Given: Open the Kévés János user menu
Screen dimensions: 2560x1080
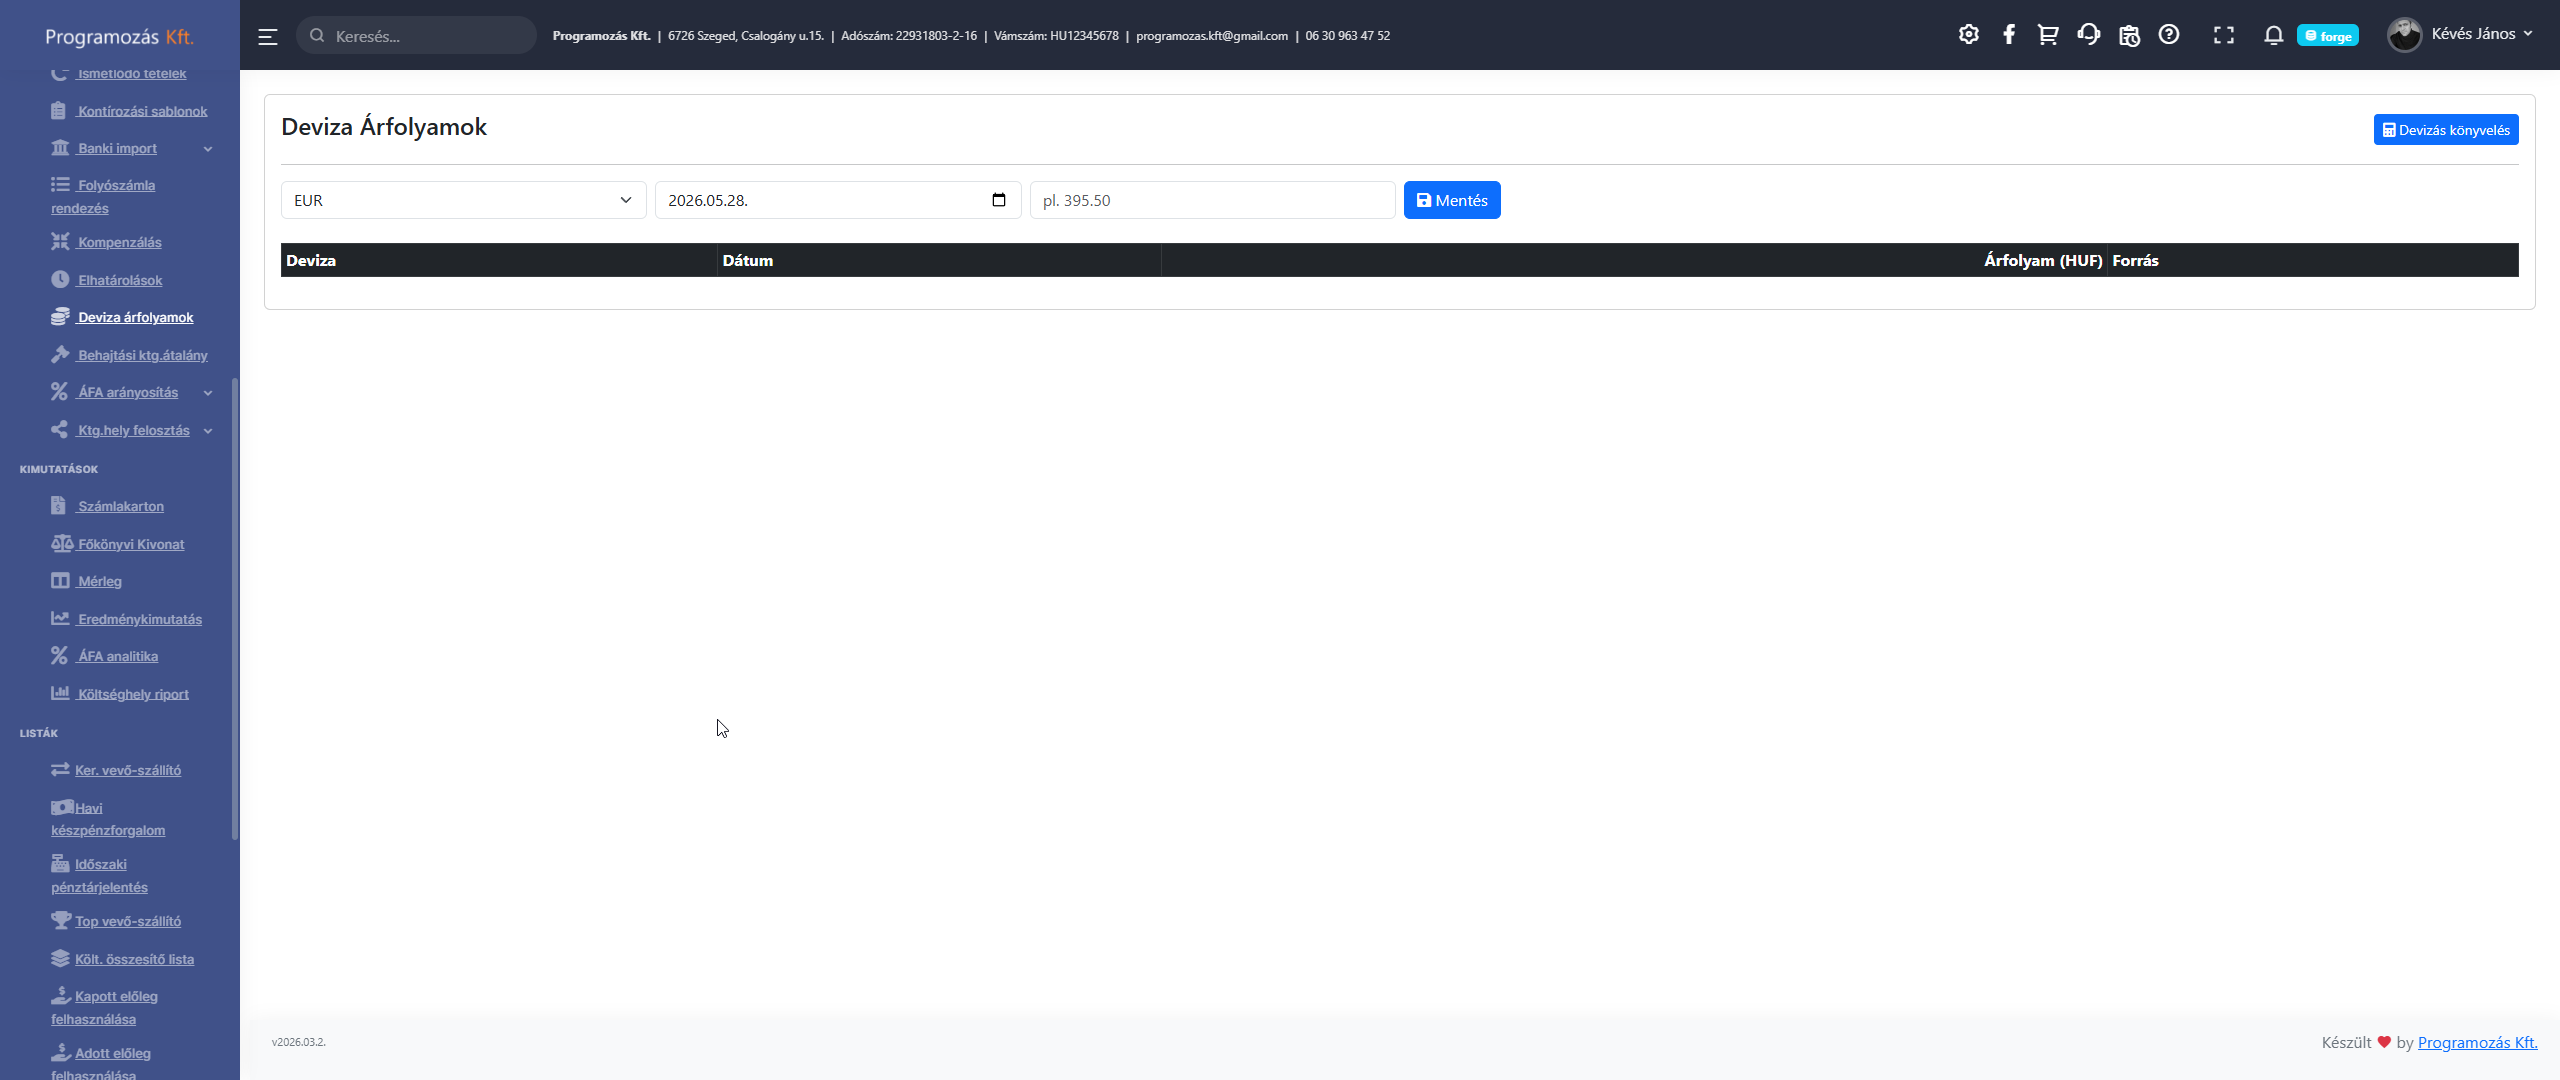Looking at the screenshot, I should pos(2481,34).
